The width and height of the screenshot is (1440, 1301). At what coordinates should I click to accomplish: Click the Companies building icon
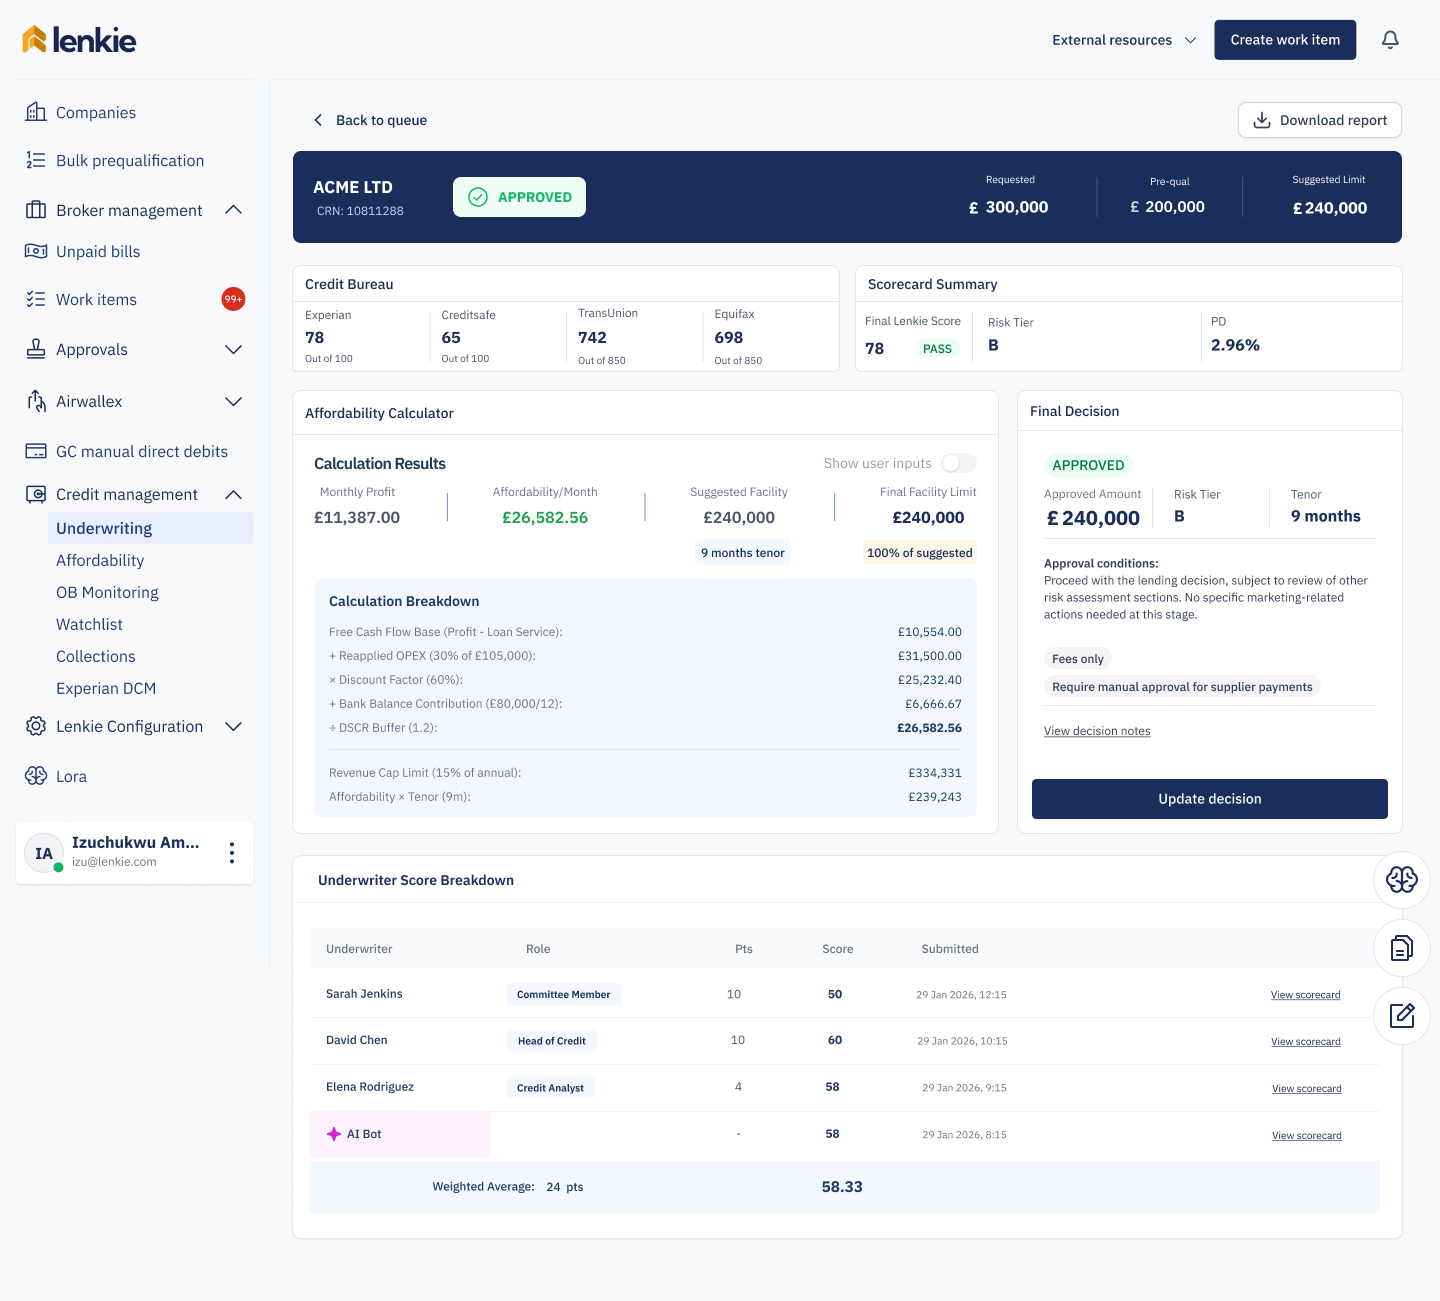(36, 112)
